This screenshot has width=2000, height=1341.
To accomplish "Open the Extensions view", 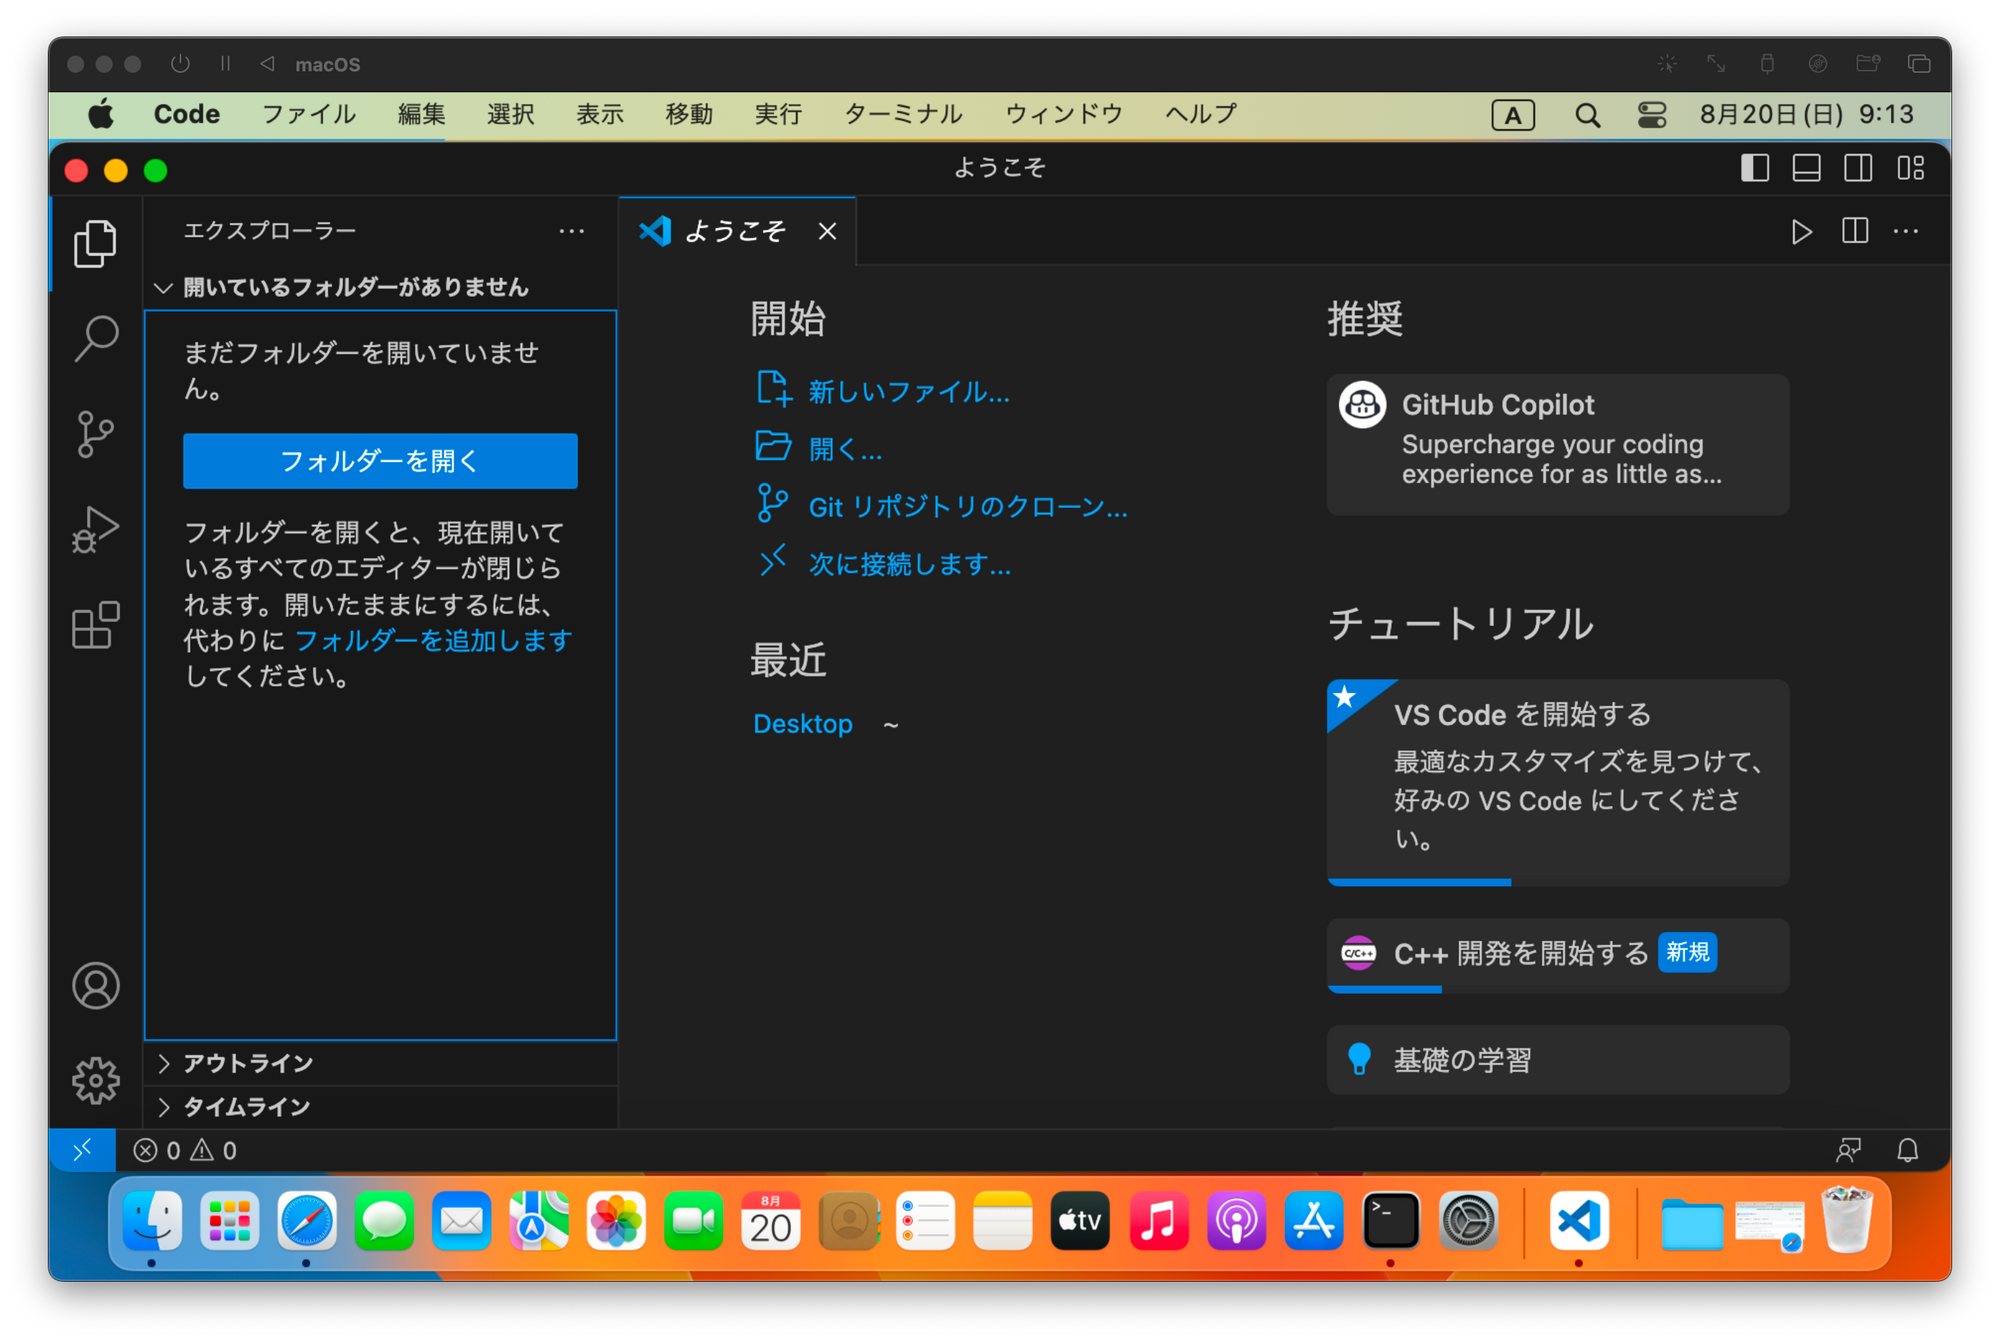I will tap(96, 626).
